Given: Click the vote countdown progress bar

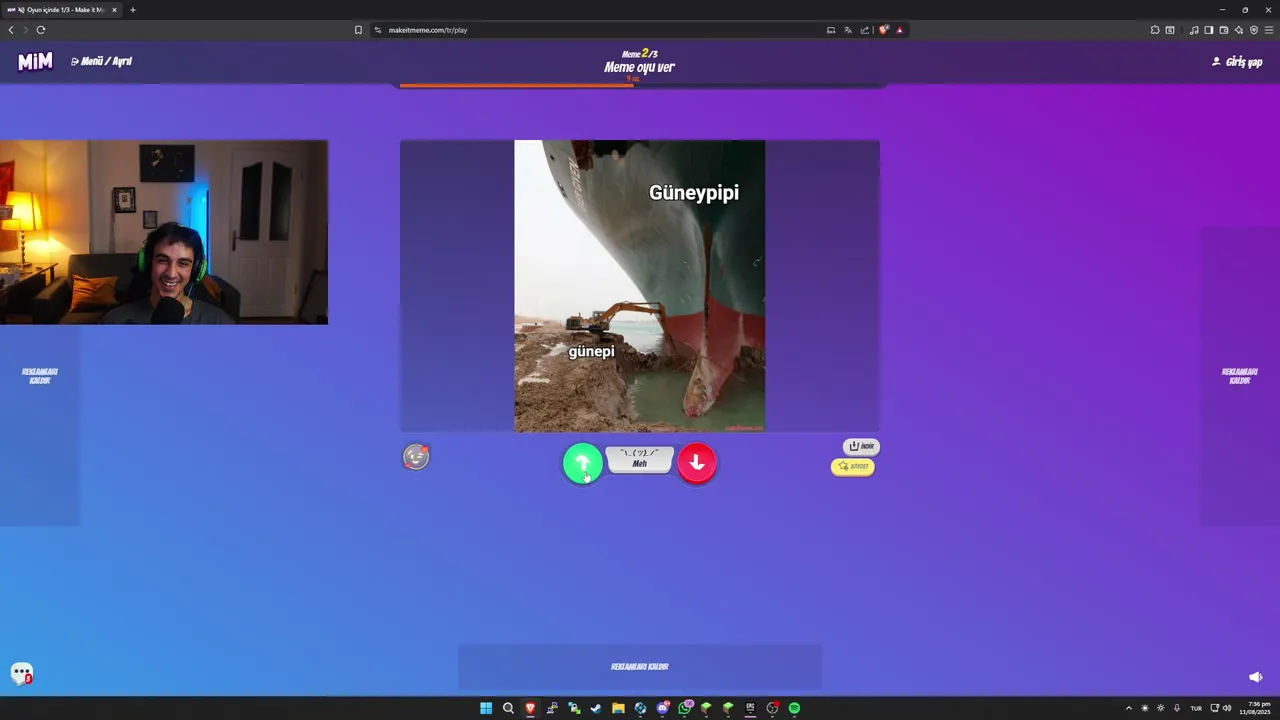Looking at the screenshot, I should pos(640,85).
